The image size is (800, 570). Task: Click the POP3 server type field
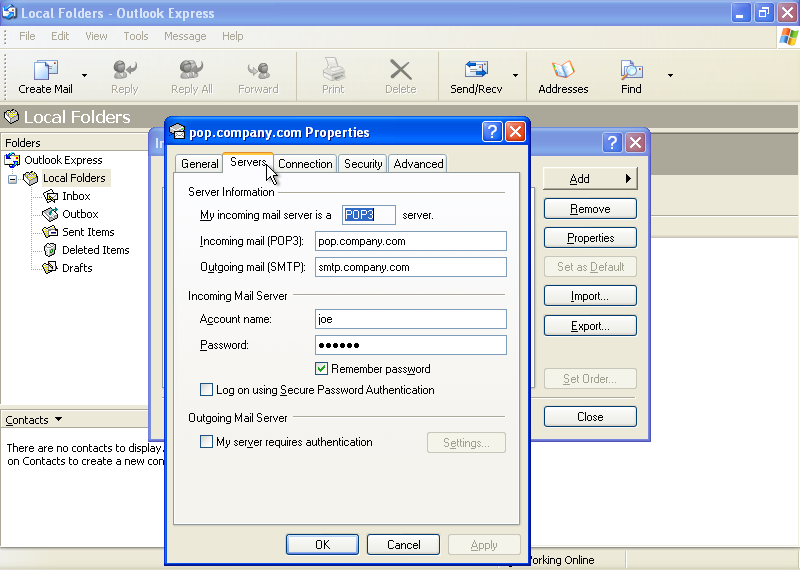click(368, 215)
